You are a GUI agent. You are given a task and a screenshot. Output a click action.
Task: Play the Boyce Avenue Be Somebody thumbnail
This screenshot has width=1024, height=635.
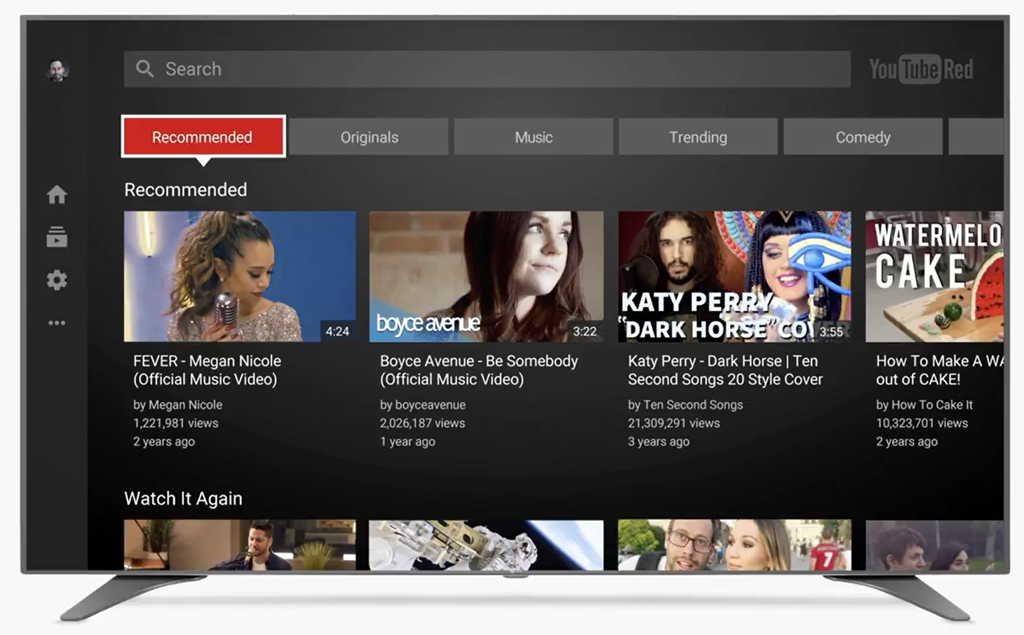click(486, 276)
